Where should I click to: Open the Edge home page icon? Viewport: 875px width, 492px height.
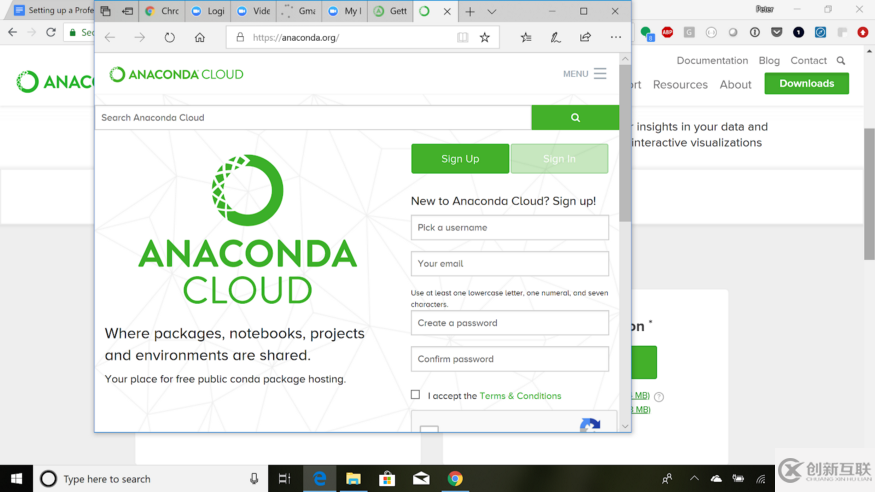(200, 37)
